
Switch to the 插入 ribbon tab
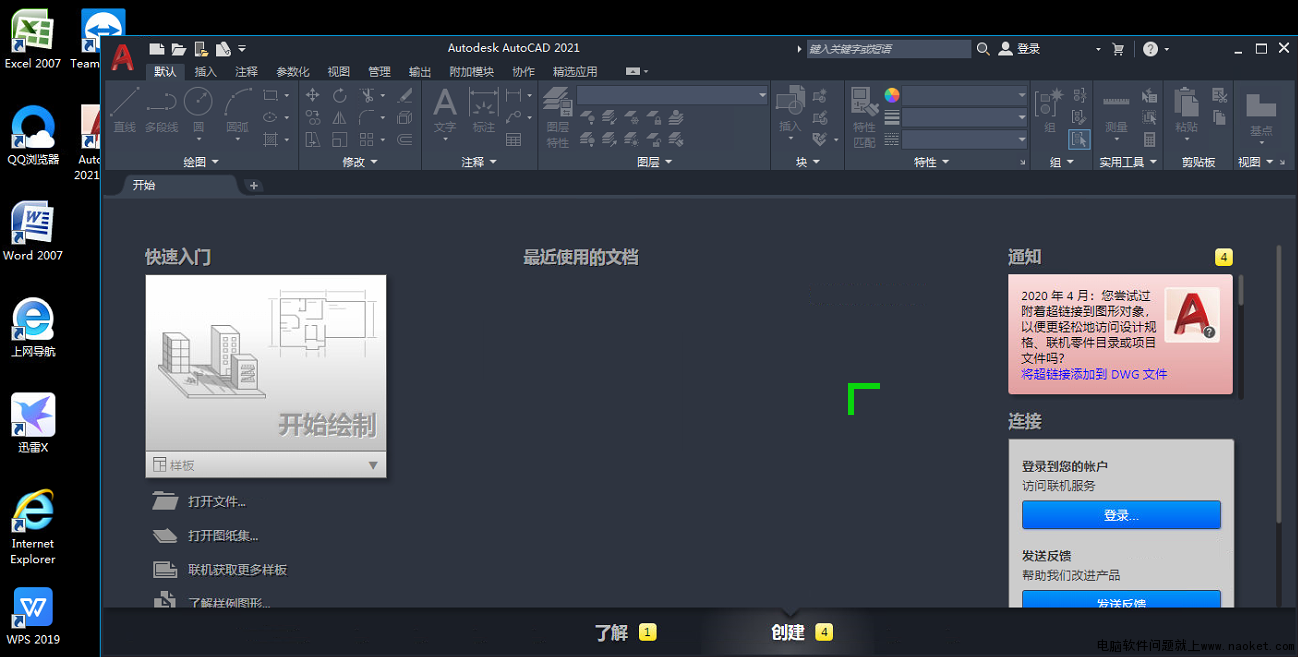(x=205, y=72)
